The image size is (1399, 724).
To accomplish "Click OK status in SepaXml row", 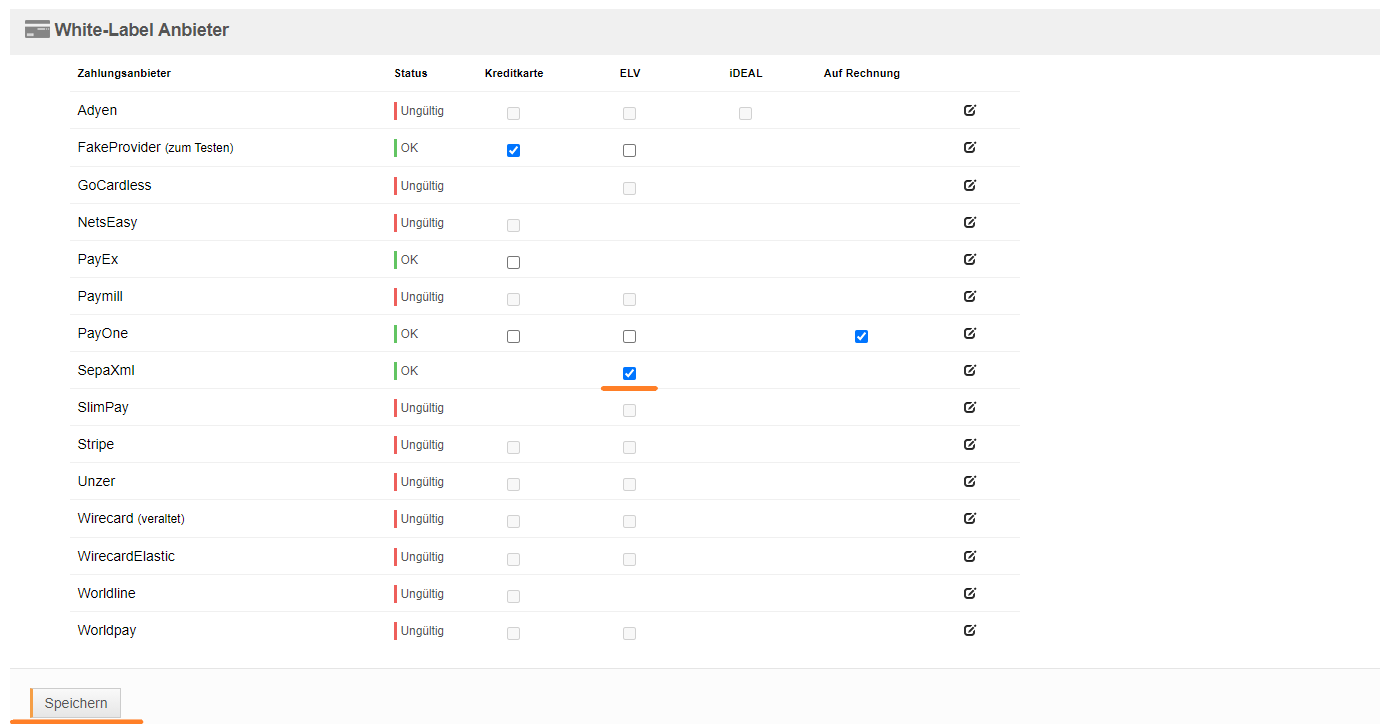I will point(409,371).
